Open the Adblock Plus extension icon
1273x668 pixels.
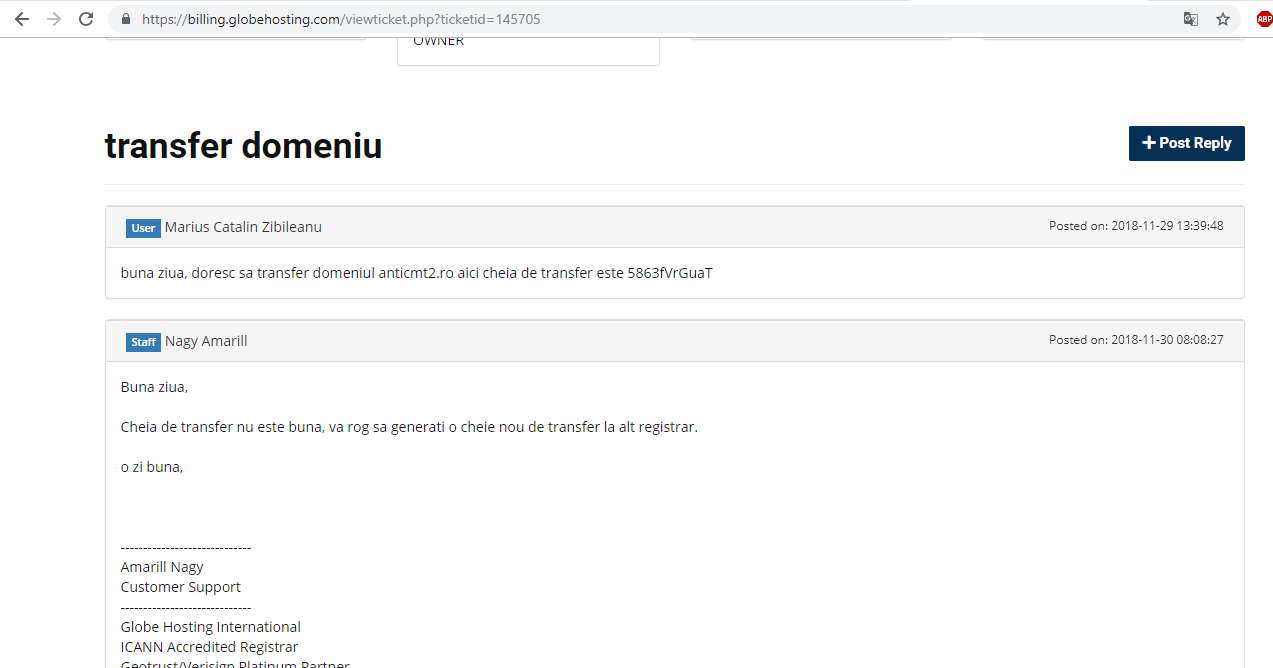click(1264, 19)
